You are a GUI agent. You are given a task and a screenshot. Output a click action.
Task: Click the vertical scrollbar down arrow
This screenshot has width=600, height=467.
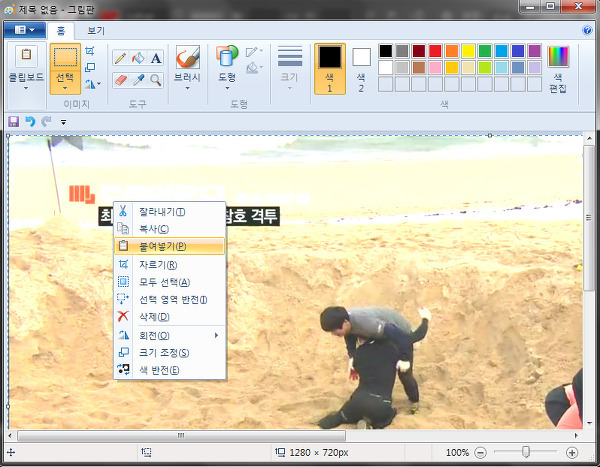[x=589, y=423]
